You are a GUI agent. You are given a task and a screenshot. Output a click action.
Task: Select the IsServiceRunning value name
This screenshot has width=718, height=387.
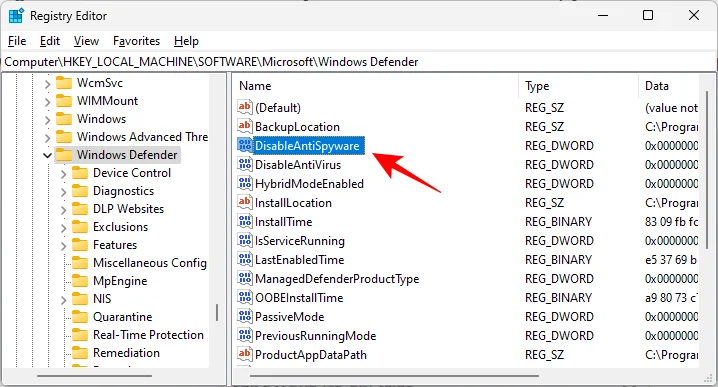[300, 241]
